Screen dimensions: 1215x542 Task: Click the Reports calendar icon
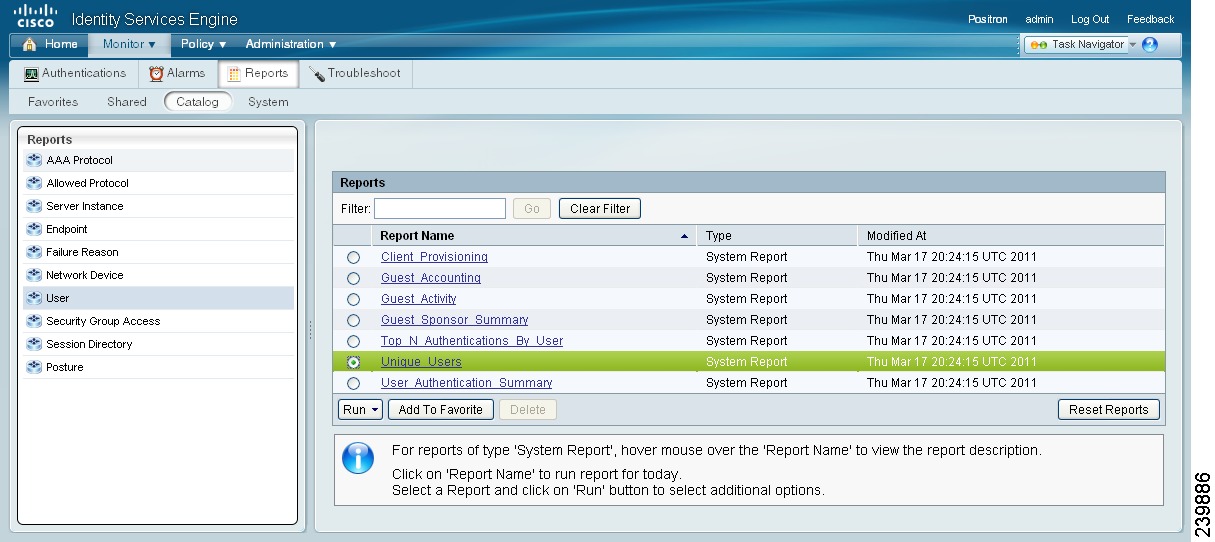pos(234,74)
